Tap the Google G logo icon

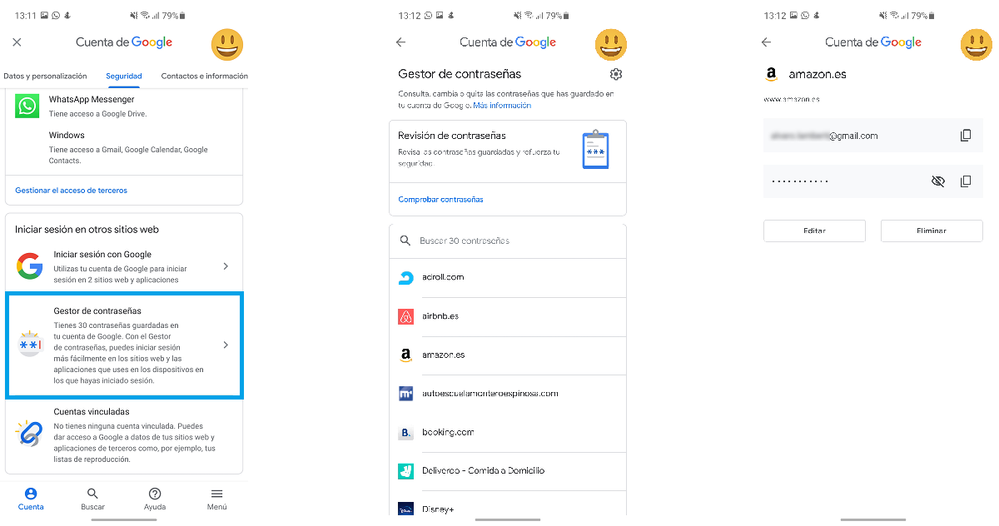pos(29,266)
